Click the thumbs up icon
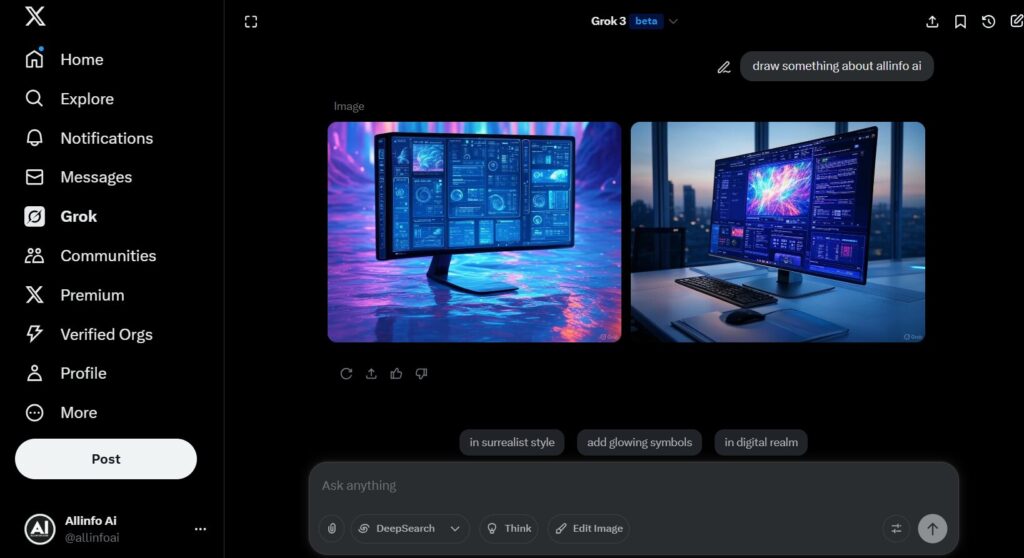Viewport: 1024px width, 558px height. 396,373
